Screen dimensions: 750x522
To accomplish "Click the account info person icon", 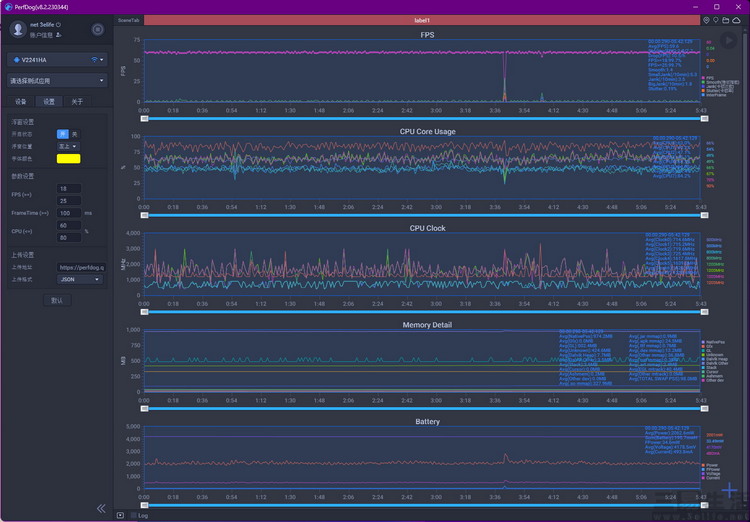I will 59,35.
